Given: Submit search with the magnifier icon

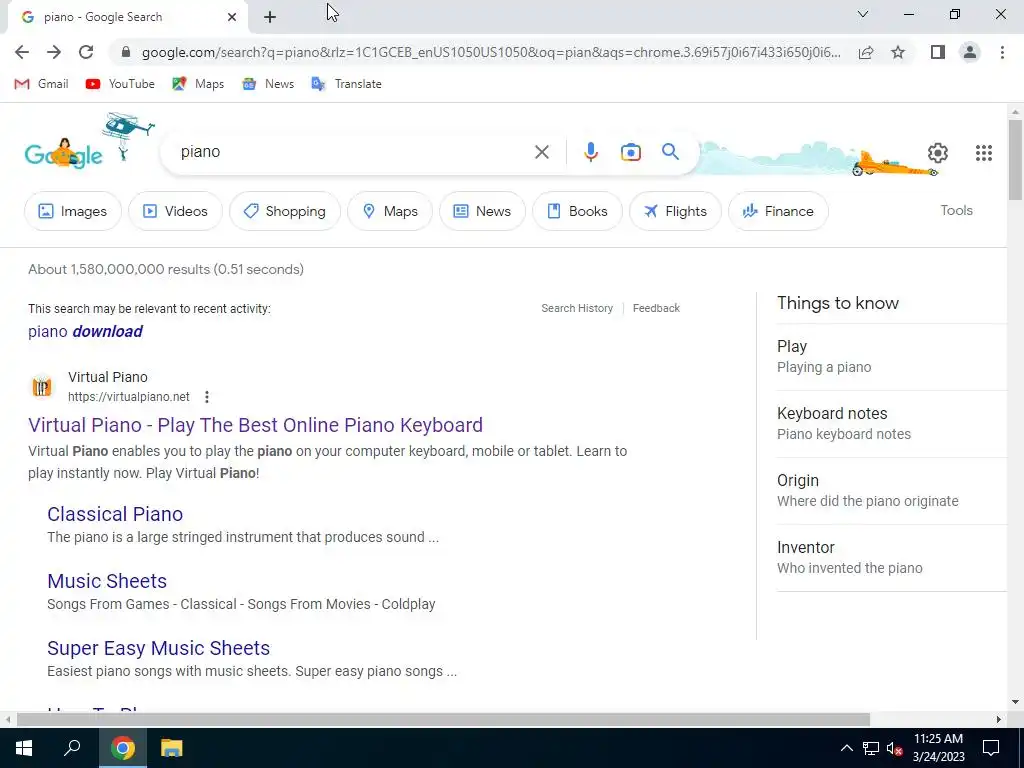Looking at the screenshot, I should click(670, 152).
